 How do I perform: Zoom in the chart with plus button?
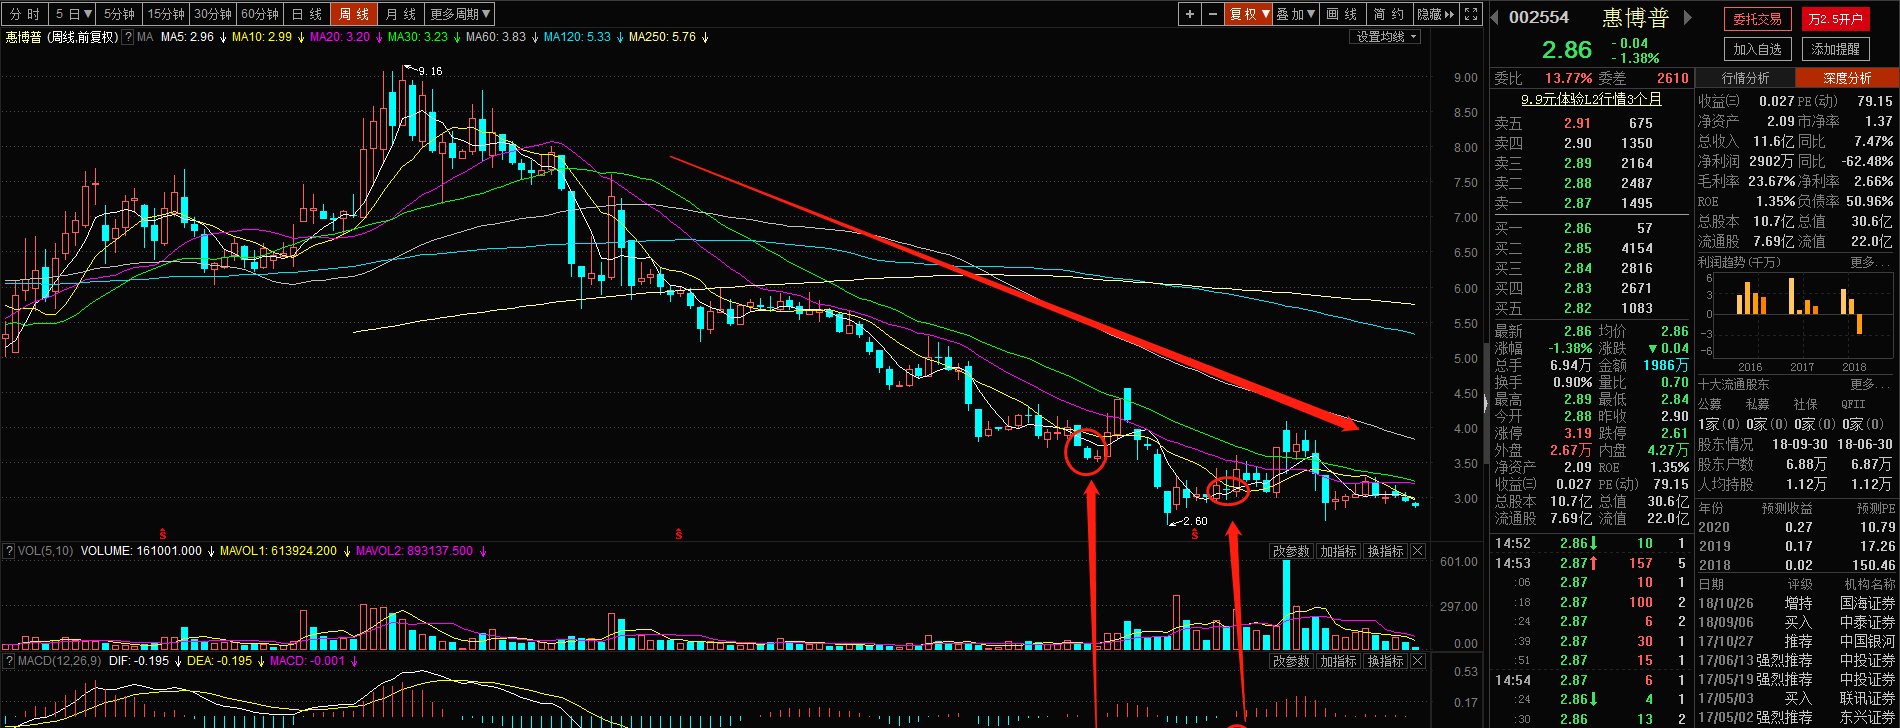(1189, 14)
